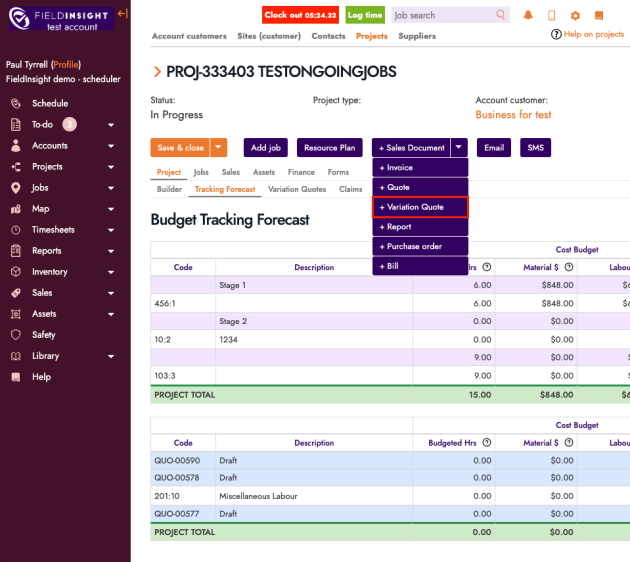Select Variation Quote from the dropdown menu

419,207
